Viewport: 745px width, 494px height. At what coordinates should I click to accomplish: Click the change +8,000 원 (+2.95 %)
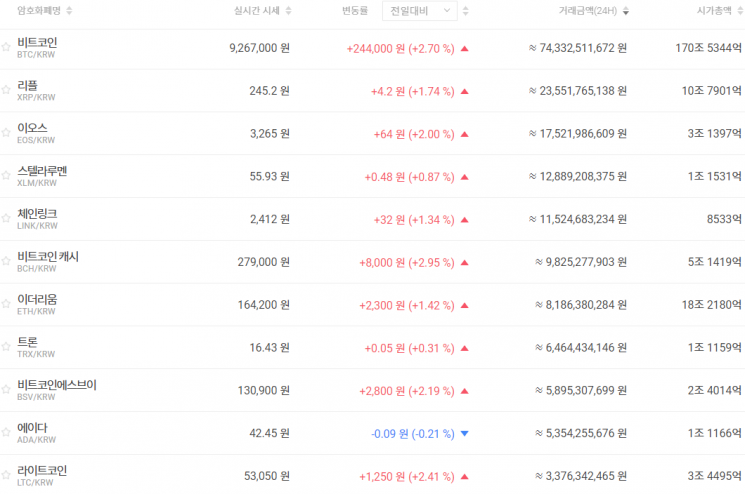(407, 262)
